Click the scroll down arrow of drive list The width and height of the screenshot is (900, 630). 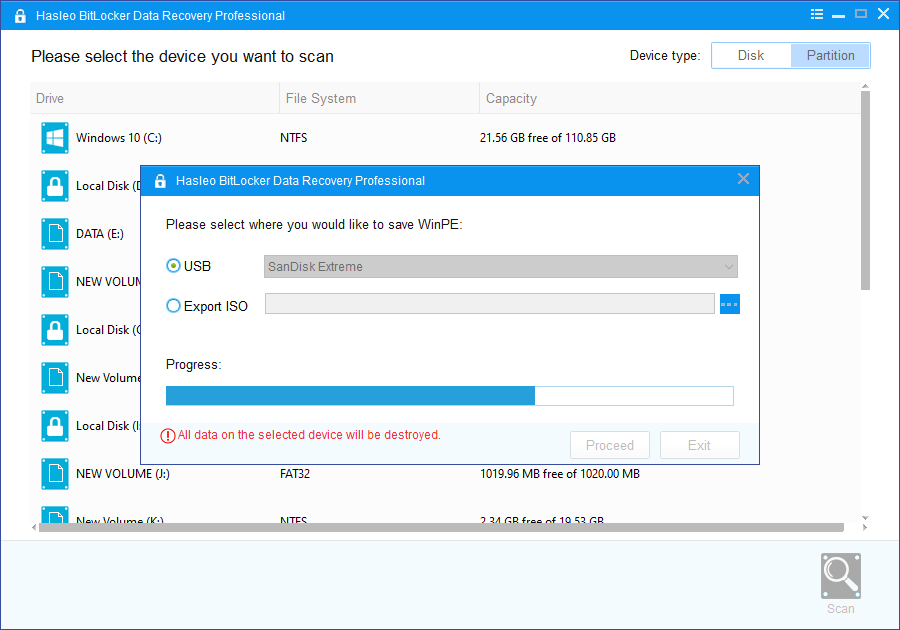[865, 518]
